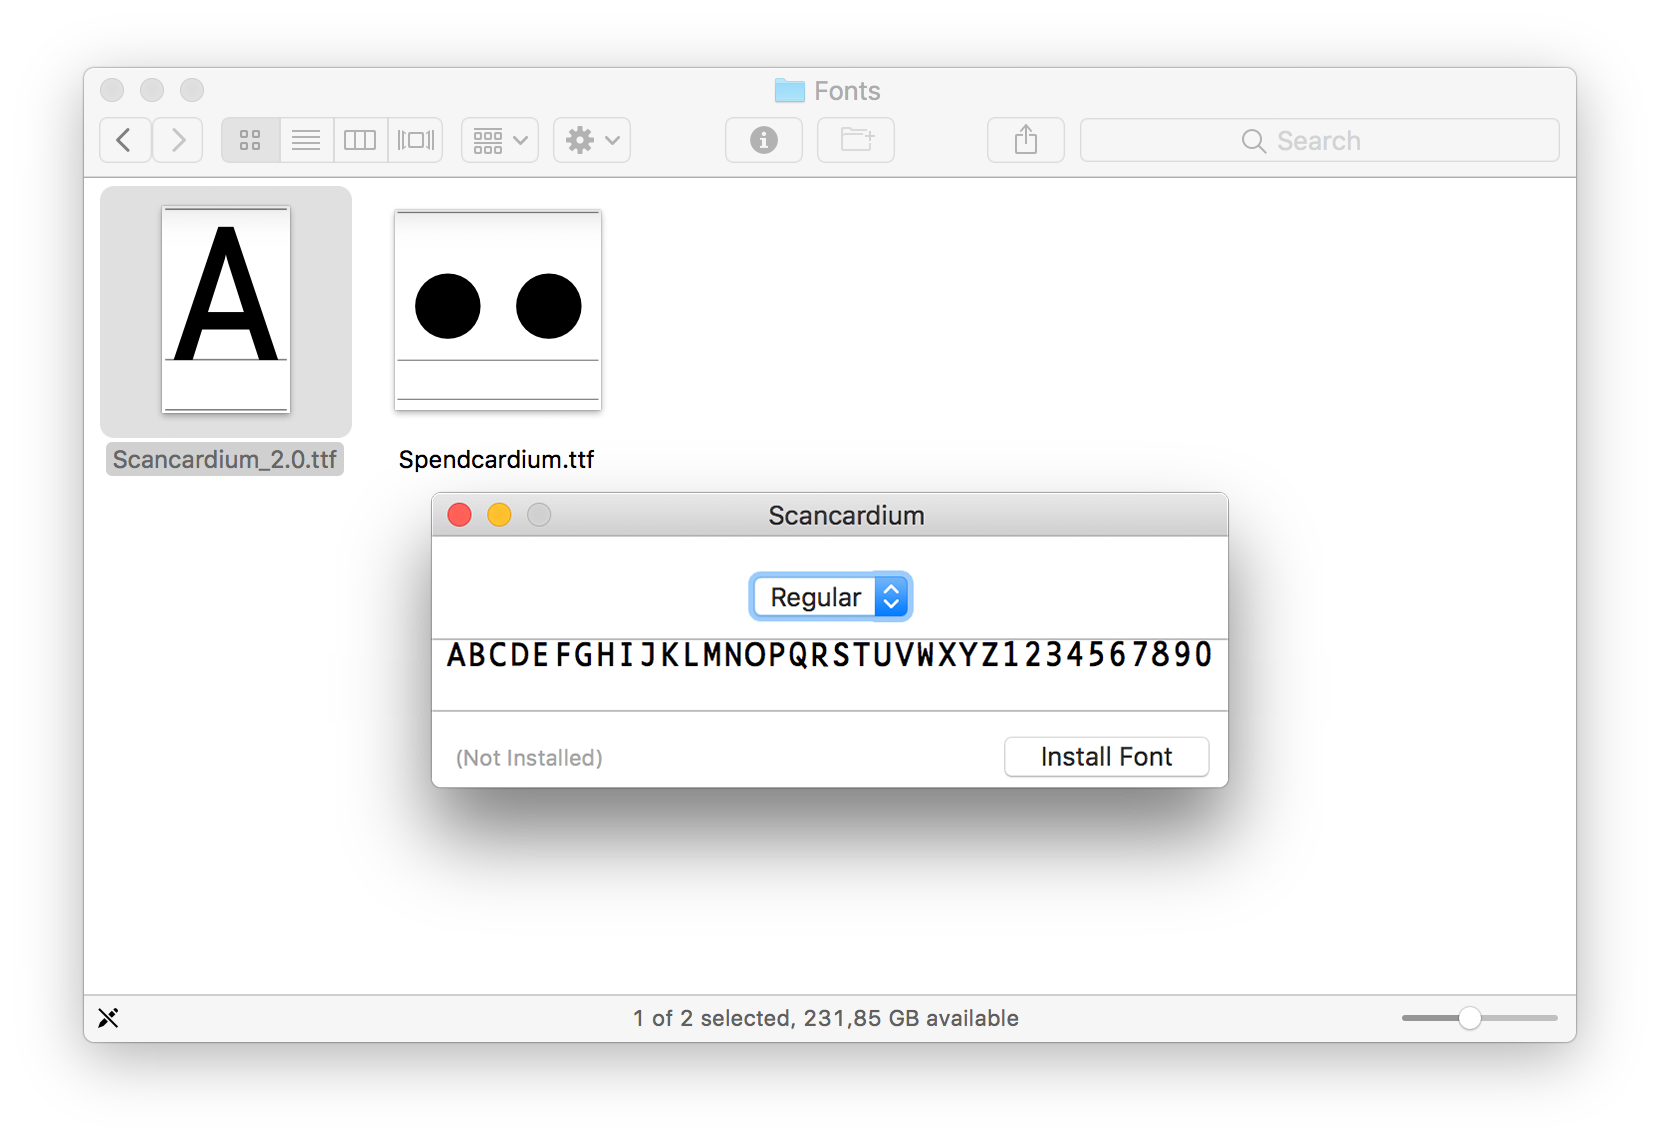Click the quick actions icon in status bar

click(x=109, y=1018)
